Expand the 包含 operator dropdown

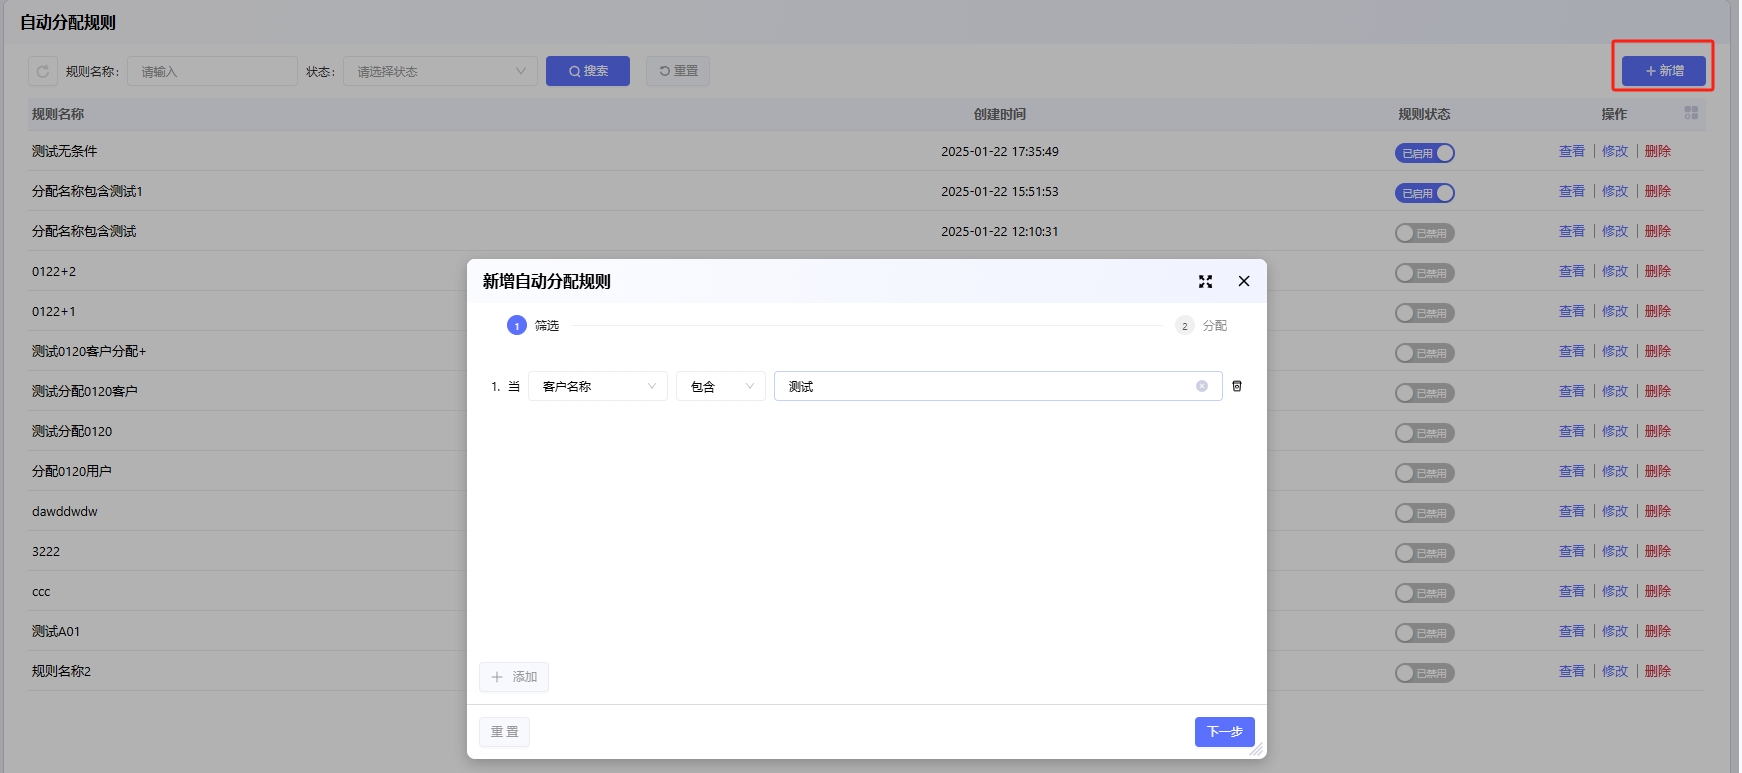pyautogui.click(x=720, y=386)
